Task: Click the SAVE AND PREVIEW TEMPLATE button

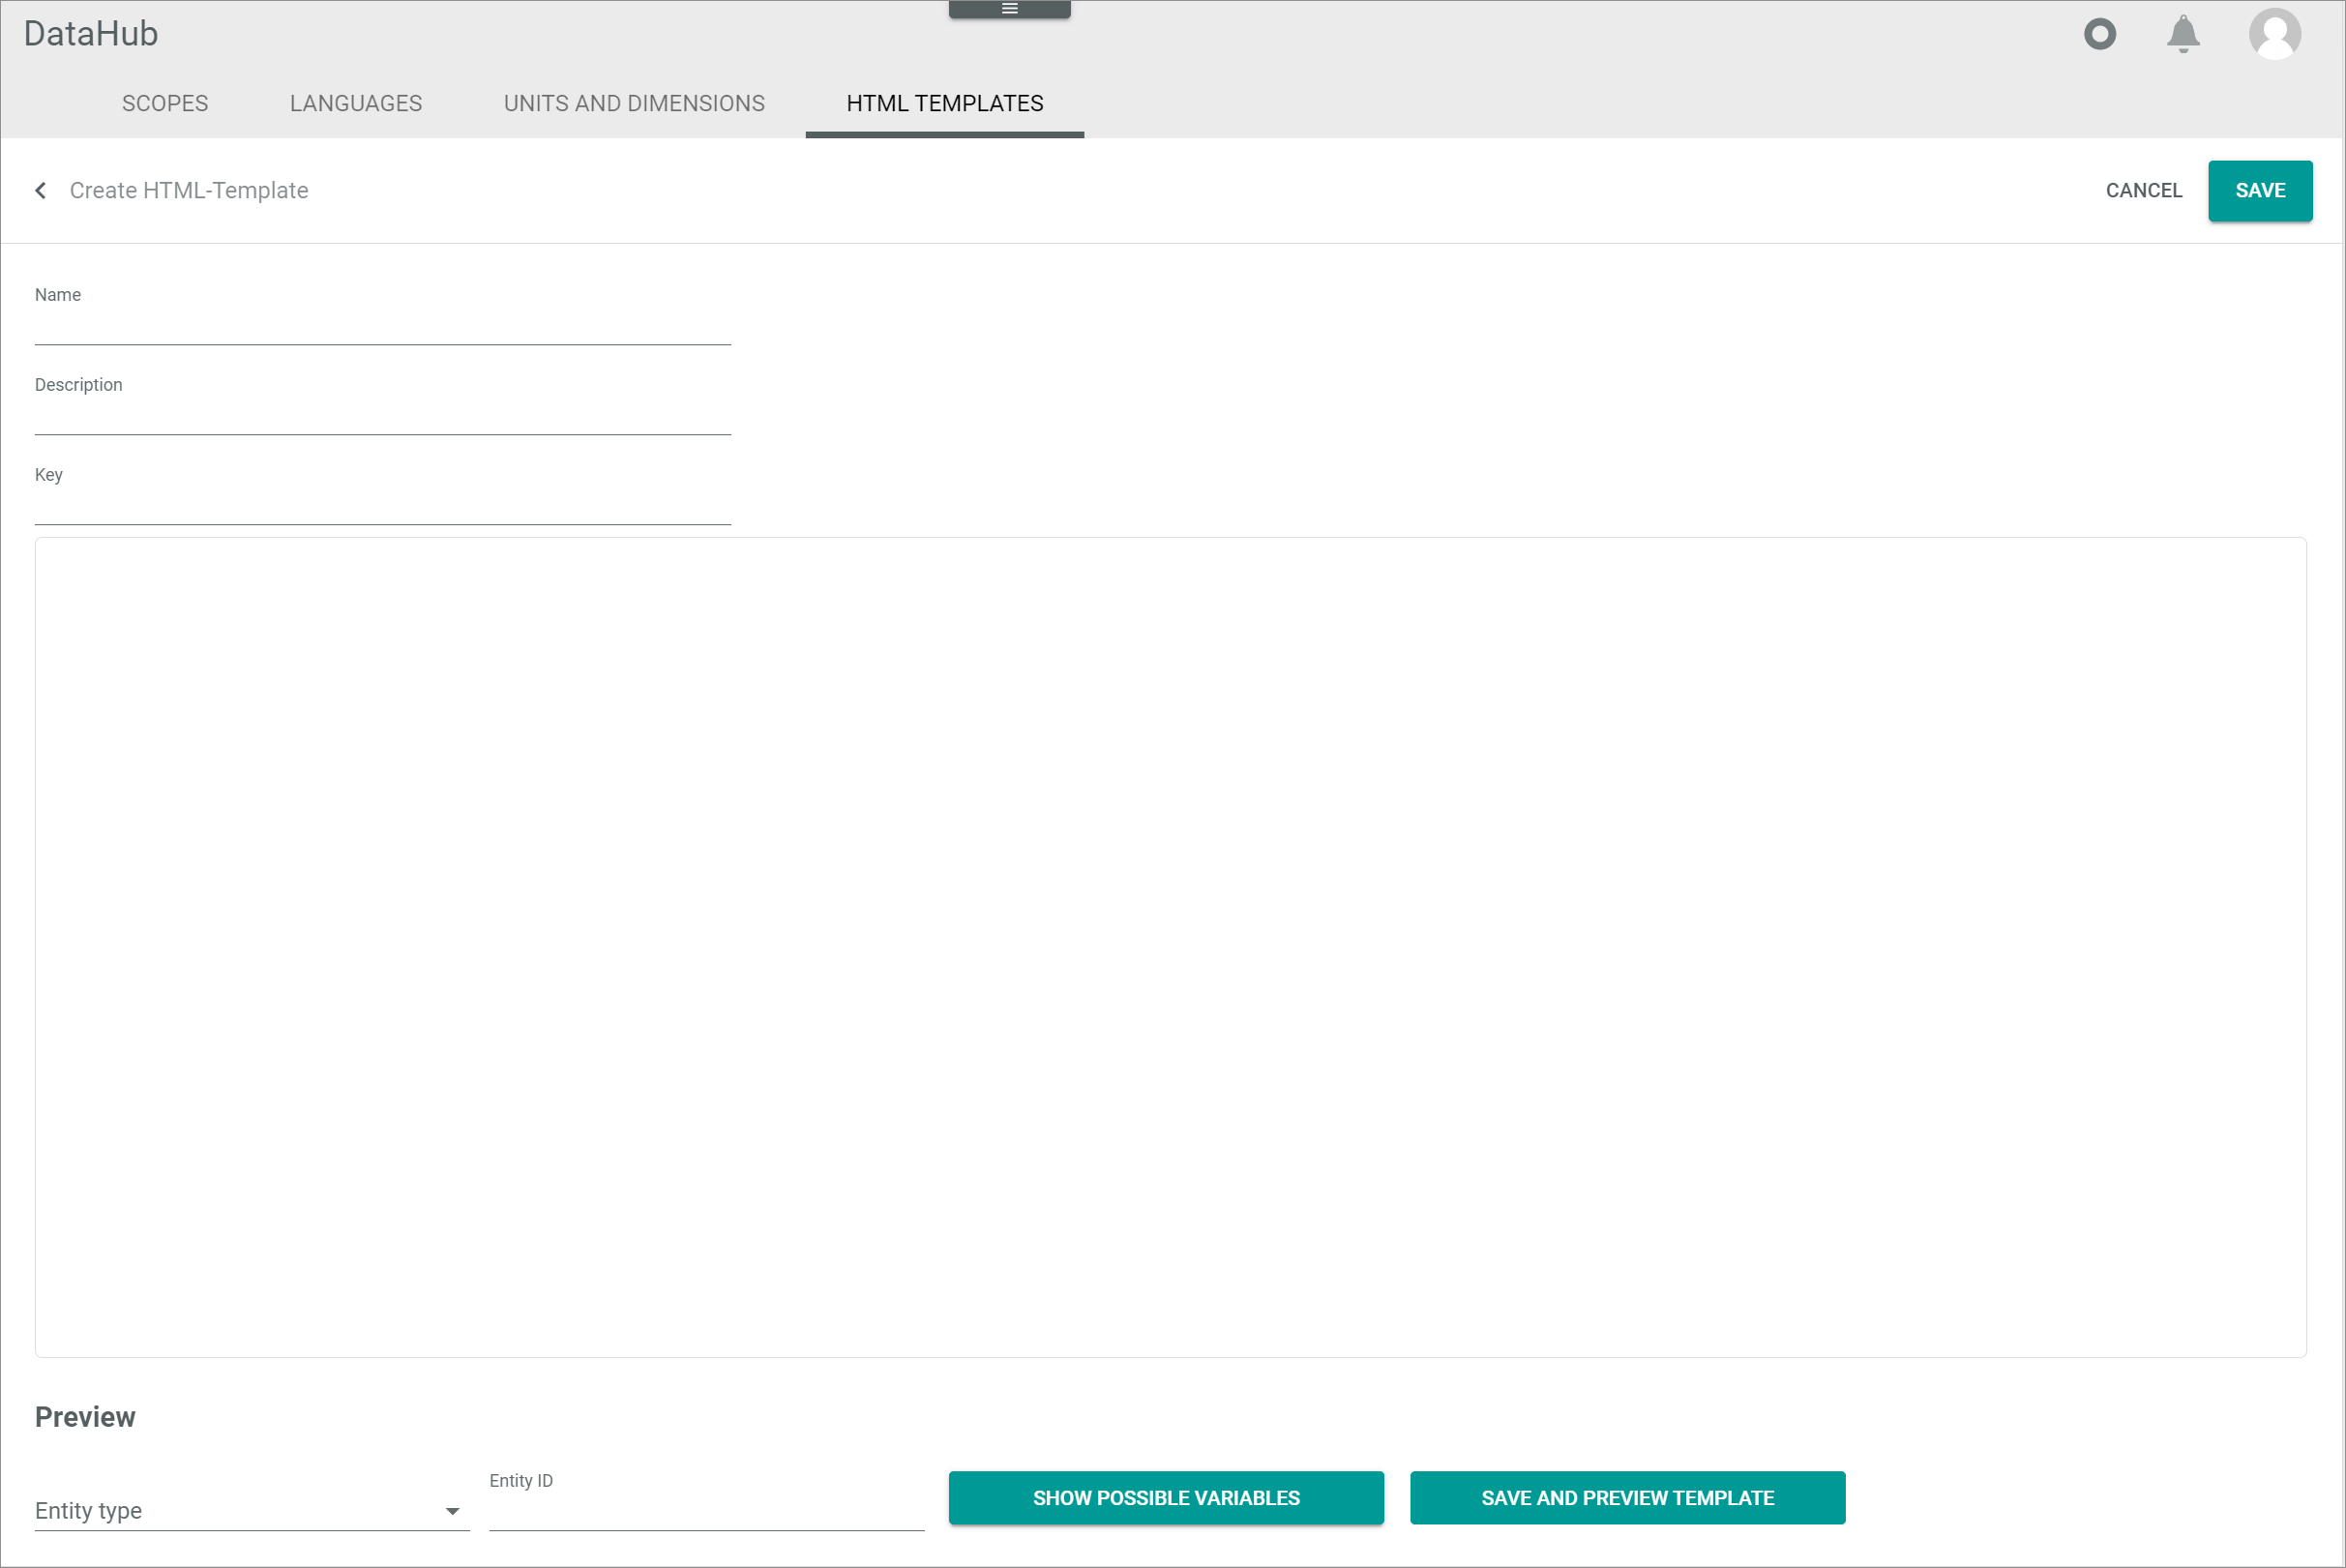Action: click(x=1627, y=1496)
